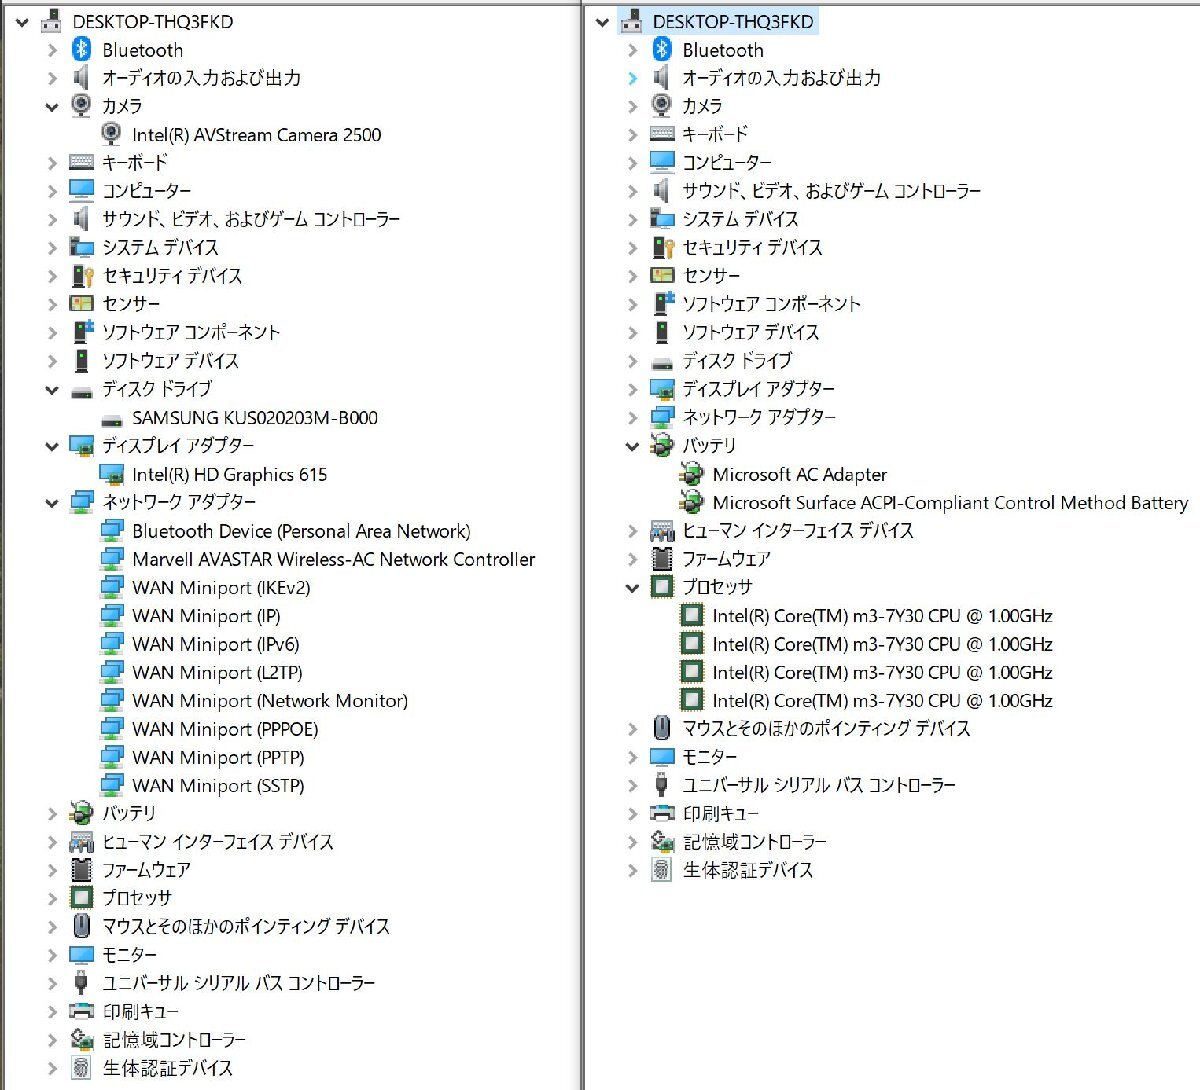Screen dimensions: 1200x1090
Task: Expand the display adapter category in the right pane
Action: [x=632, y=389]
